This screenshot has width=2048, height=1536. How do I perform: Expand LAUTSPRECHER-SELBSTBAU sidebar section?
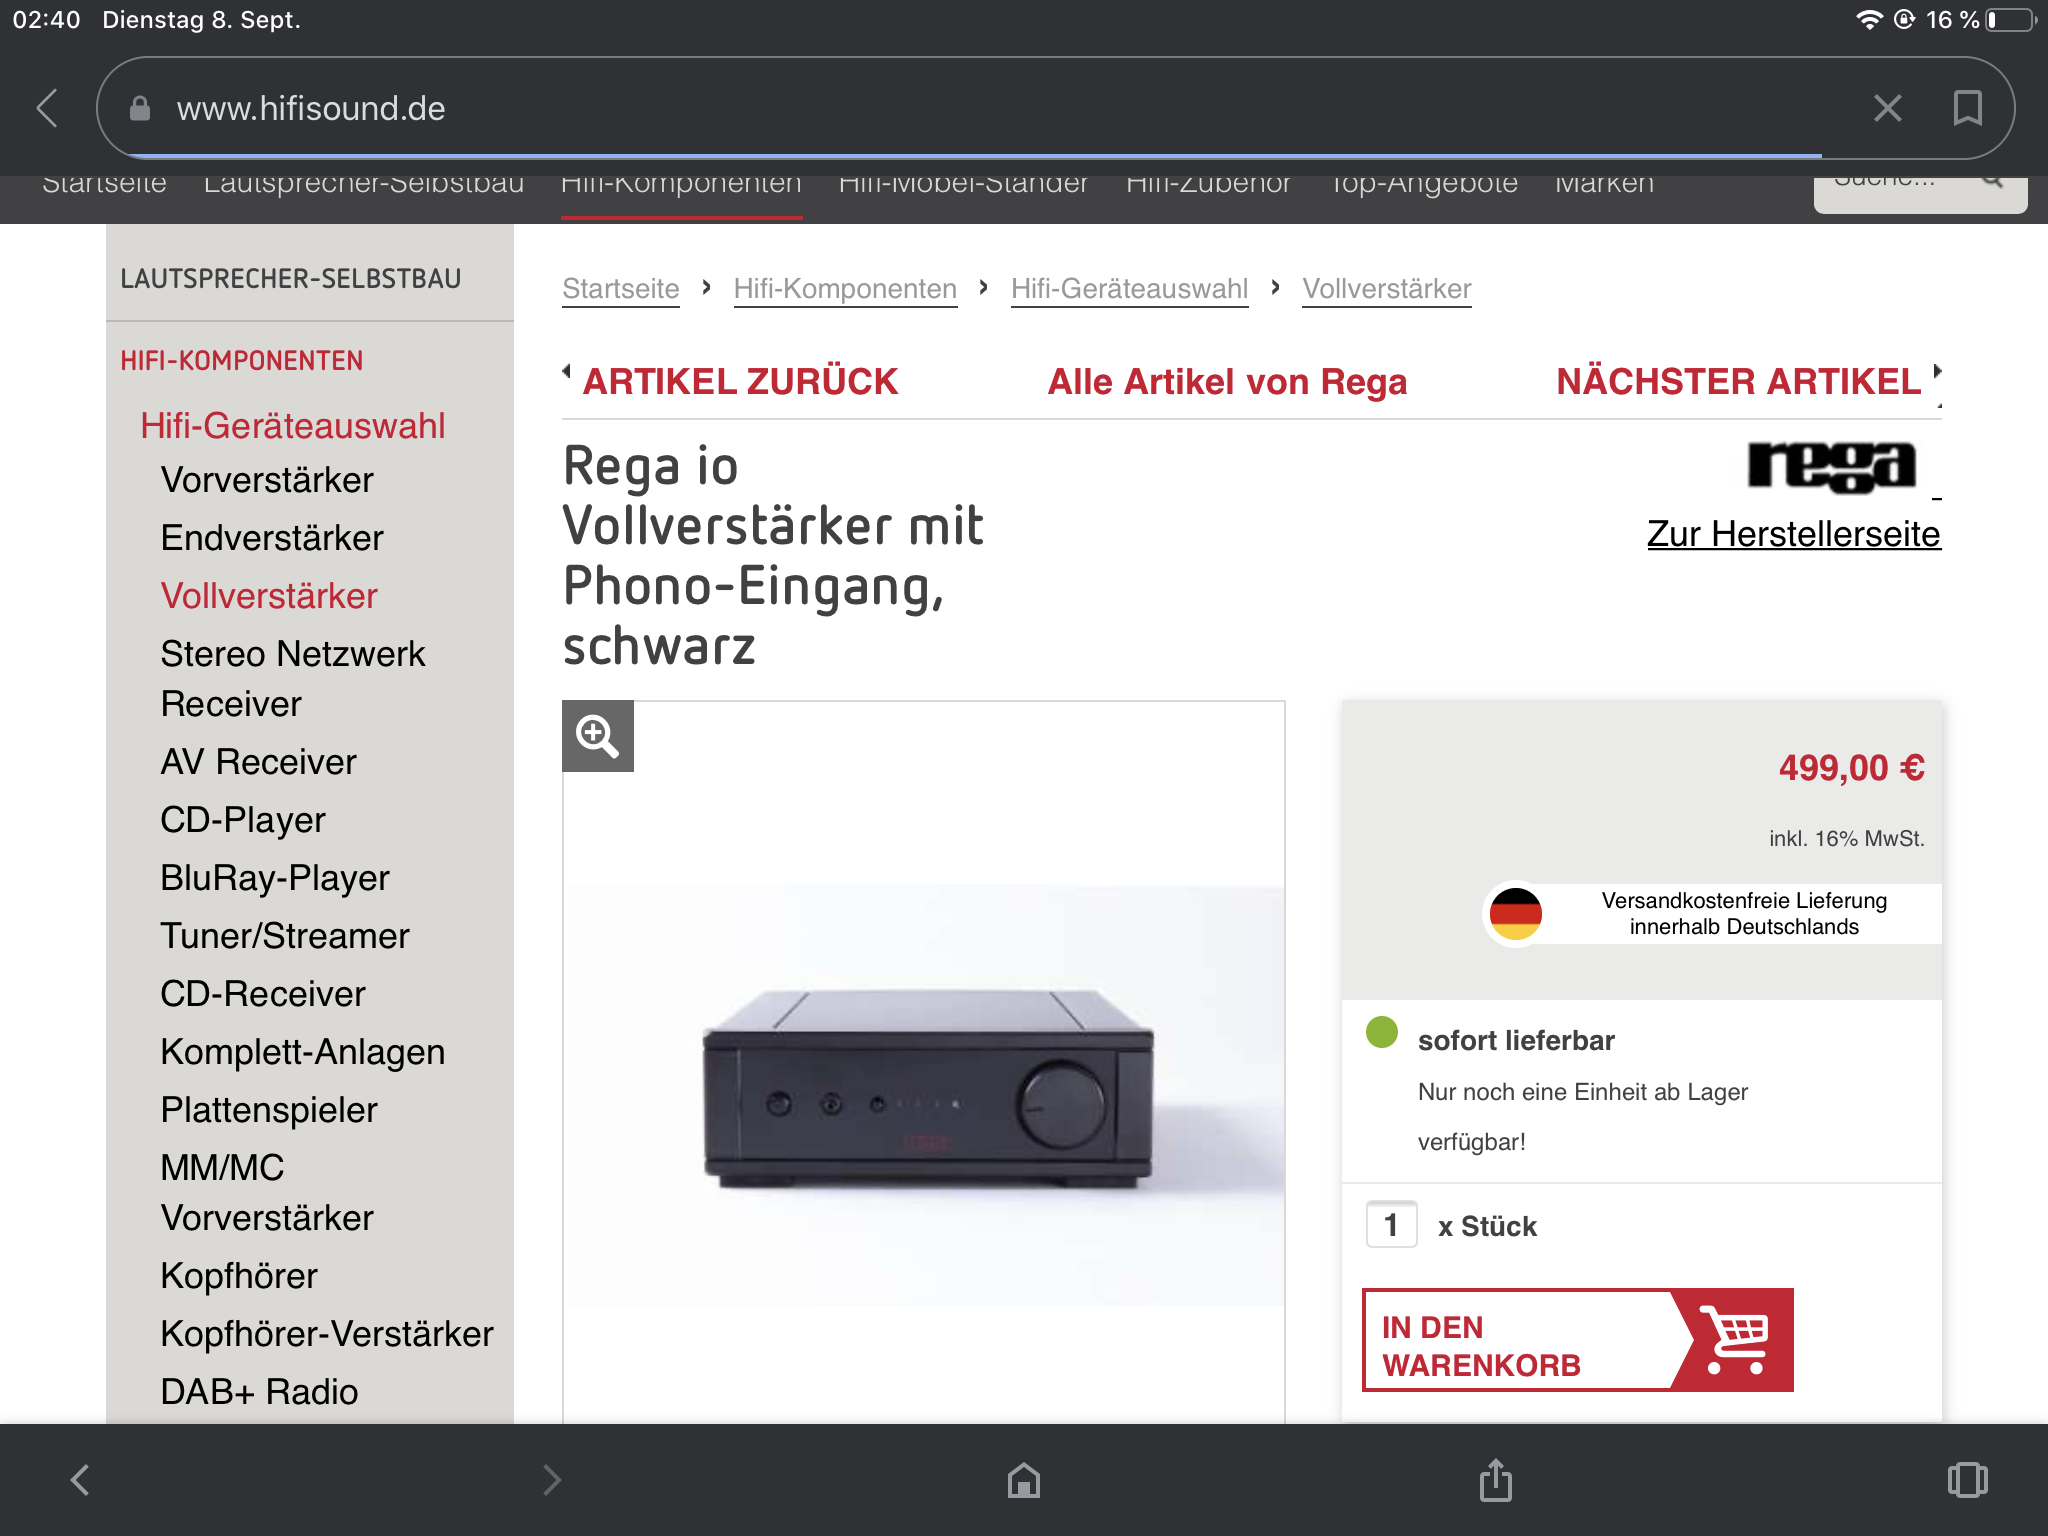(x=291, y=279)
